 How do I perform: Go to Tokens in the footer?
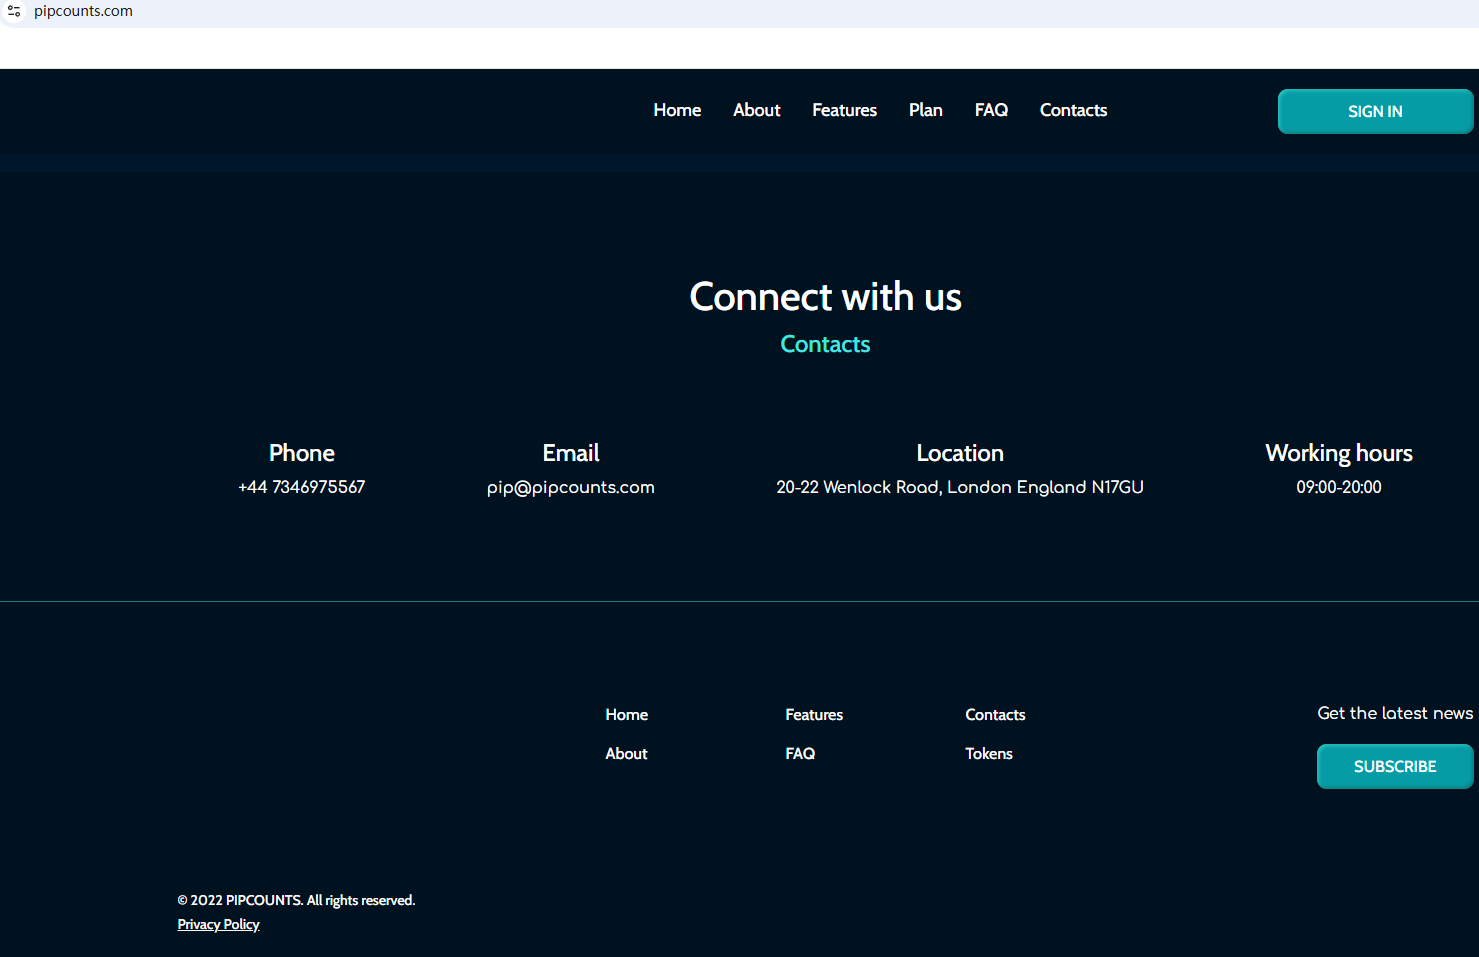tap(988, 754)
